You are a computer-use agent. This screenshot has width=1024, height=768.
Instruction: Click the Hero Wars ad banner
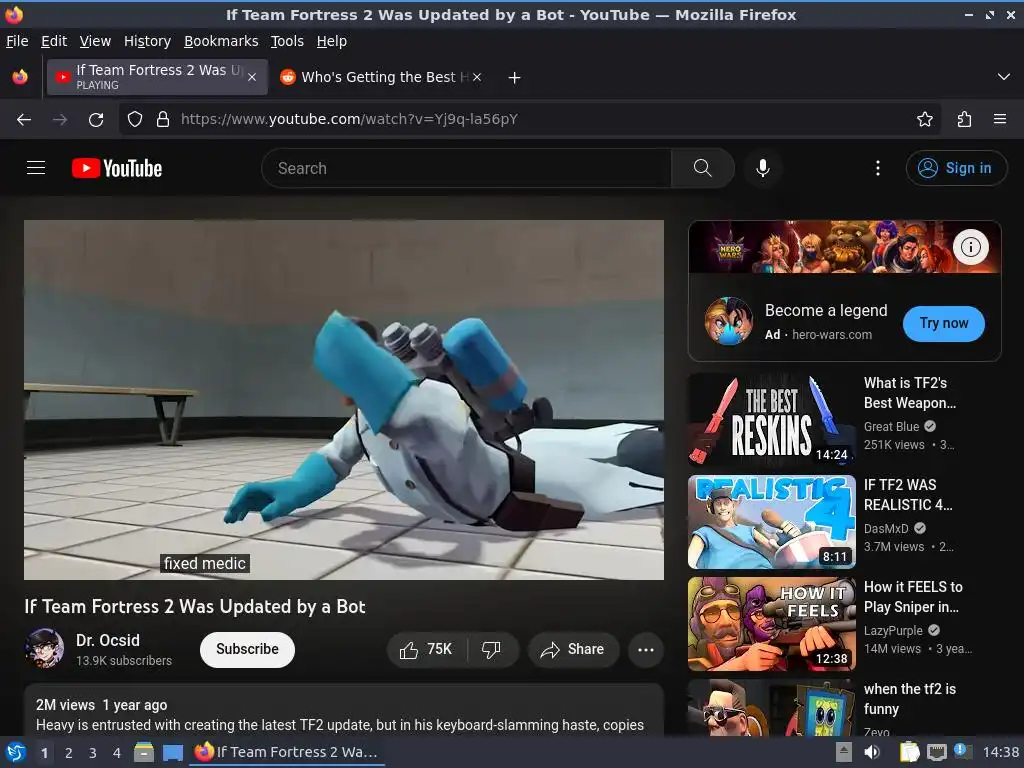844,247
